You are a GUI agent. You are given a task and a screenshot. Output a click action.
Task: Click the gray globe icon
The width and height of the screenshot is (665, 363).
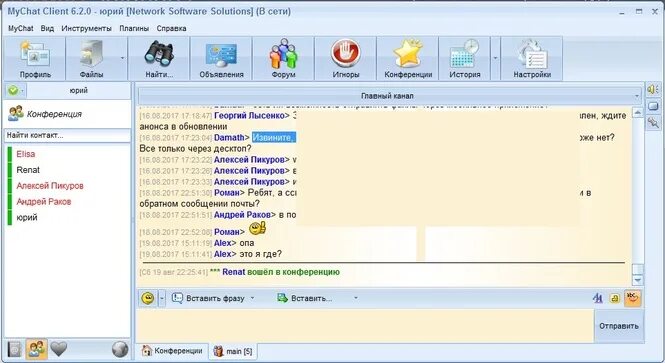(x=120, y=349)
